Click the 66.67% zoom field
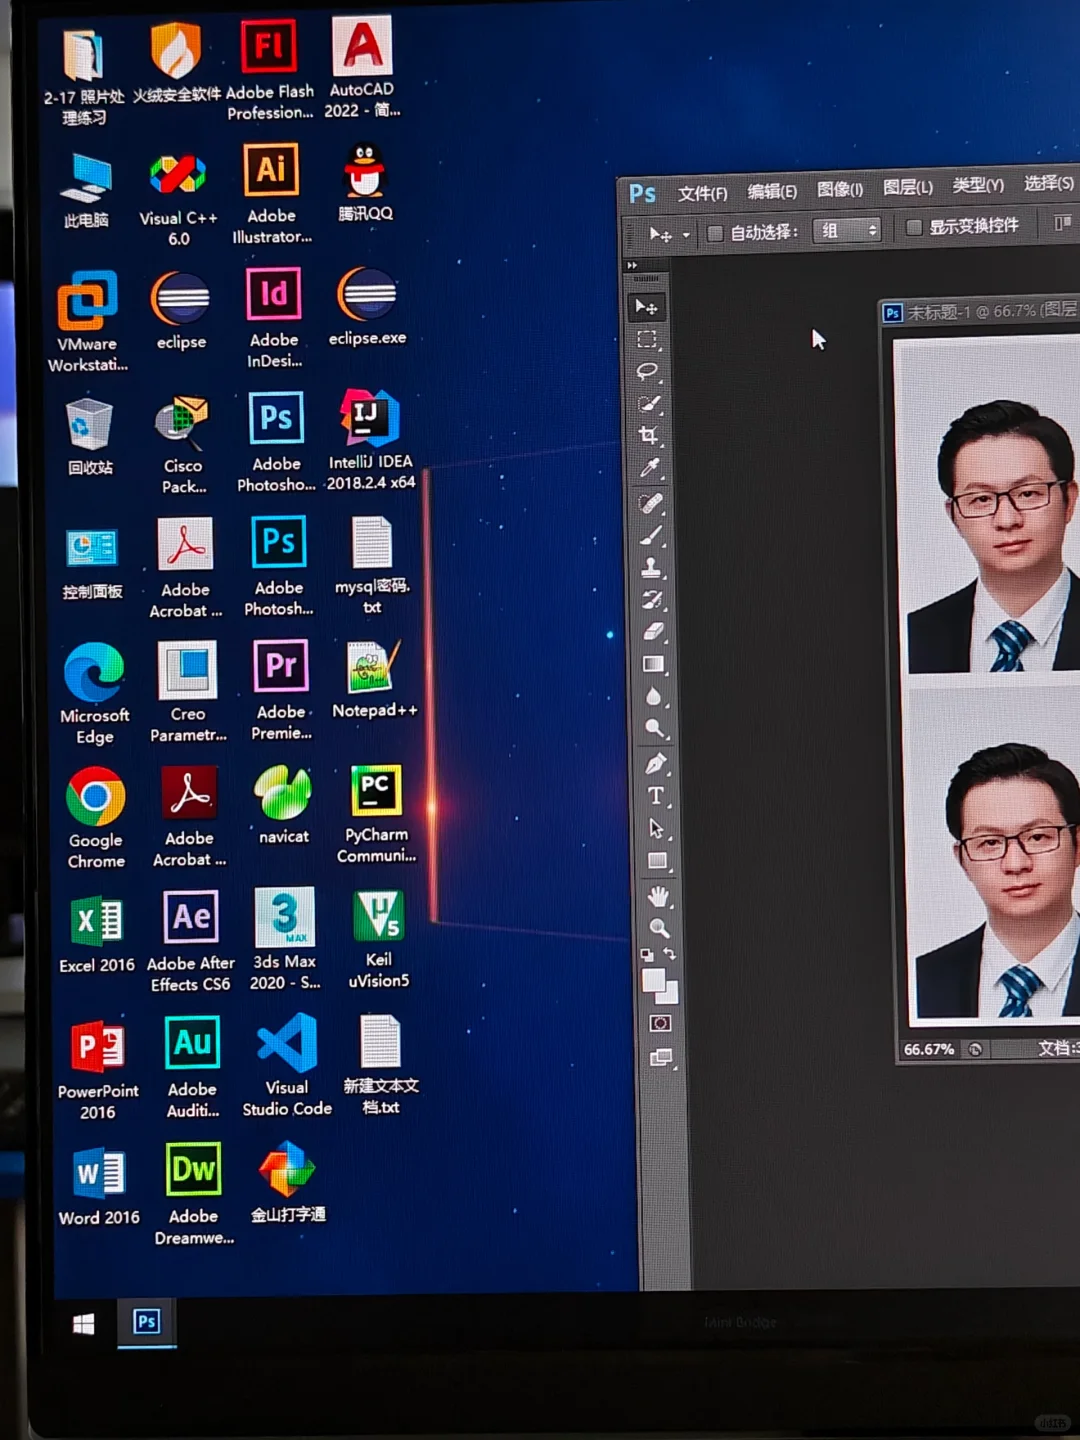The image size is (1080, 1440). click(928, 1049)
